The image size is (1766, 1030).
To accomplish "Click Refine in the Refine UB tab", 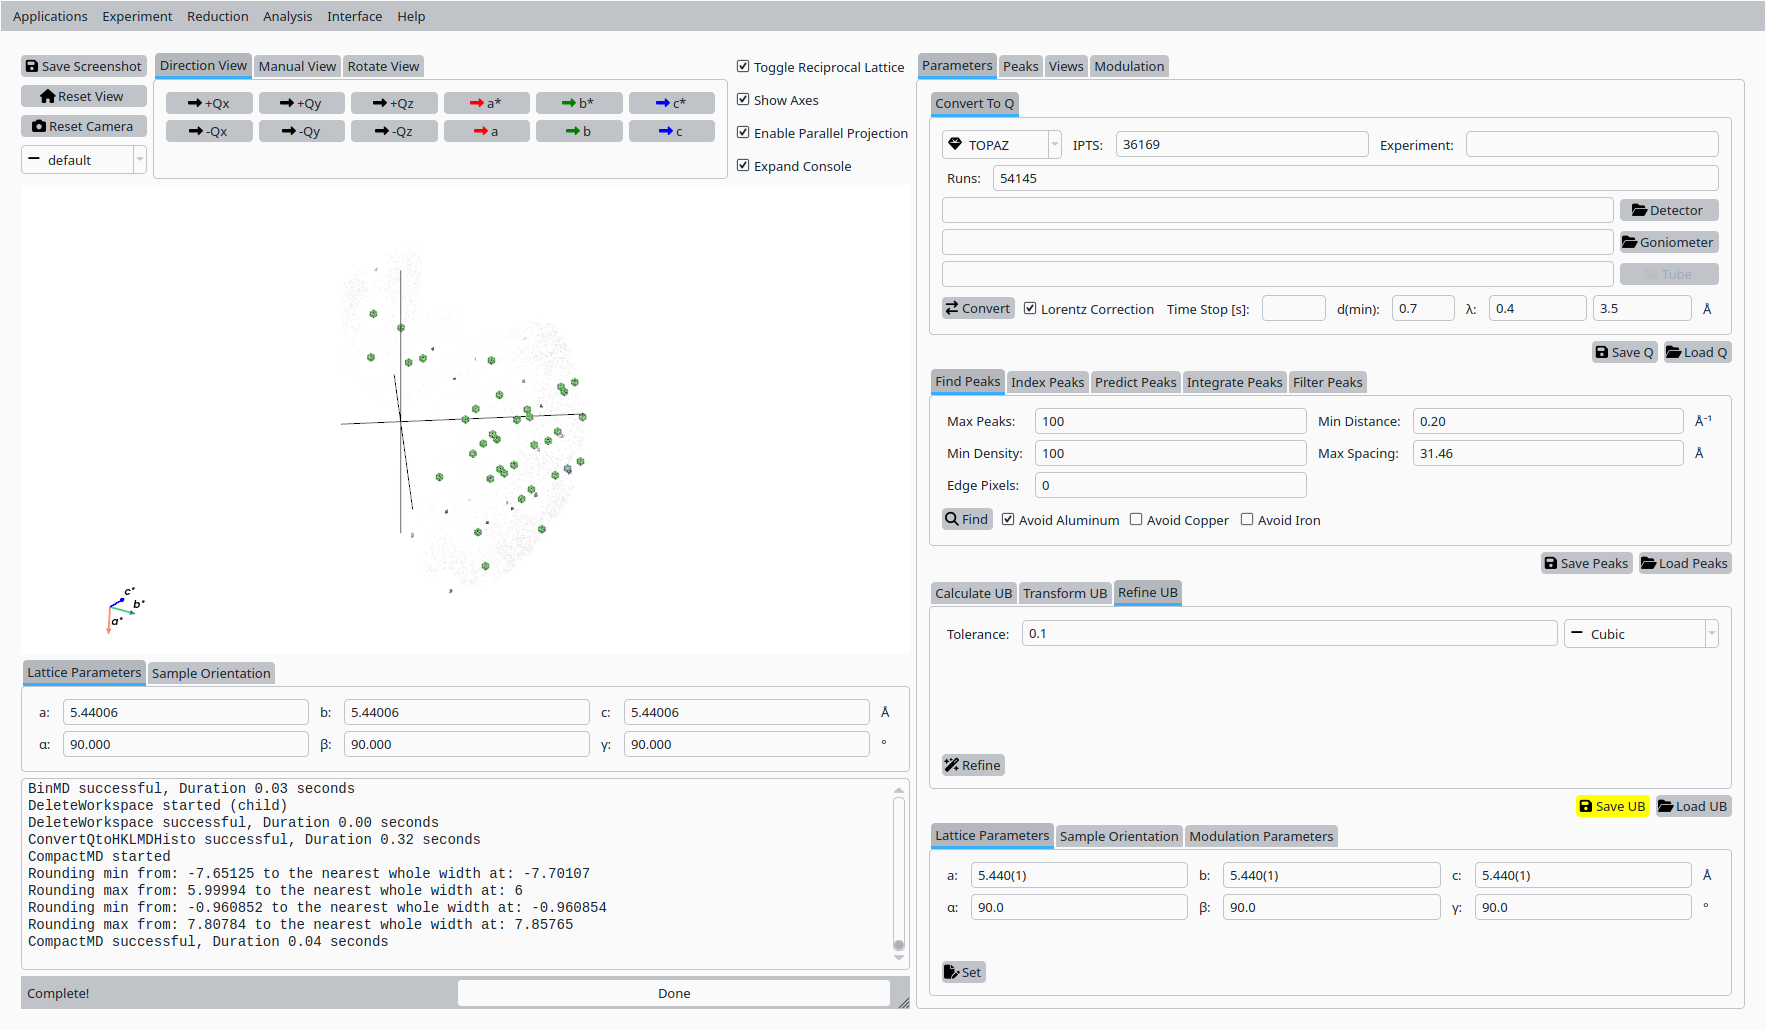I will point(973,765).
